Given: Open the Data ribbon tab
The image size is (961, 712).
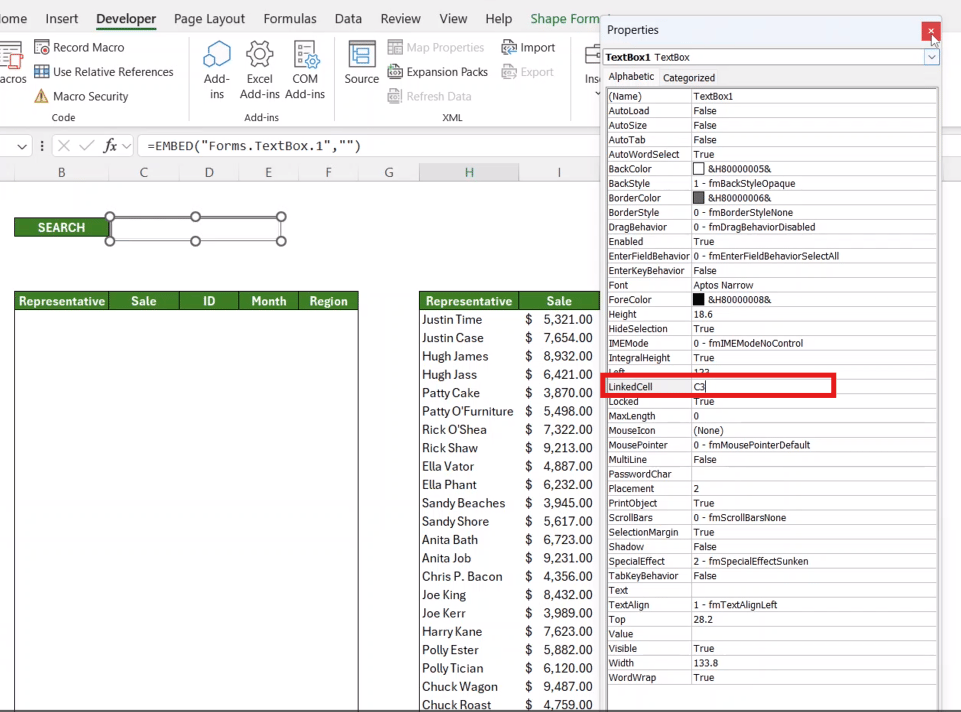Looking at the screenshot, I should point(348,18).
